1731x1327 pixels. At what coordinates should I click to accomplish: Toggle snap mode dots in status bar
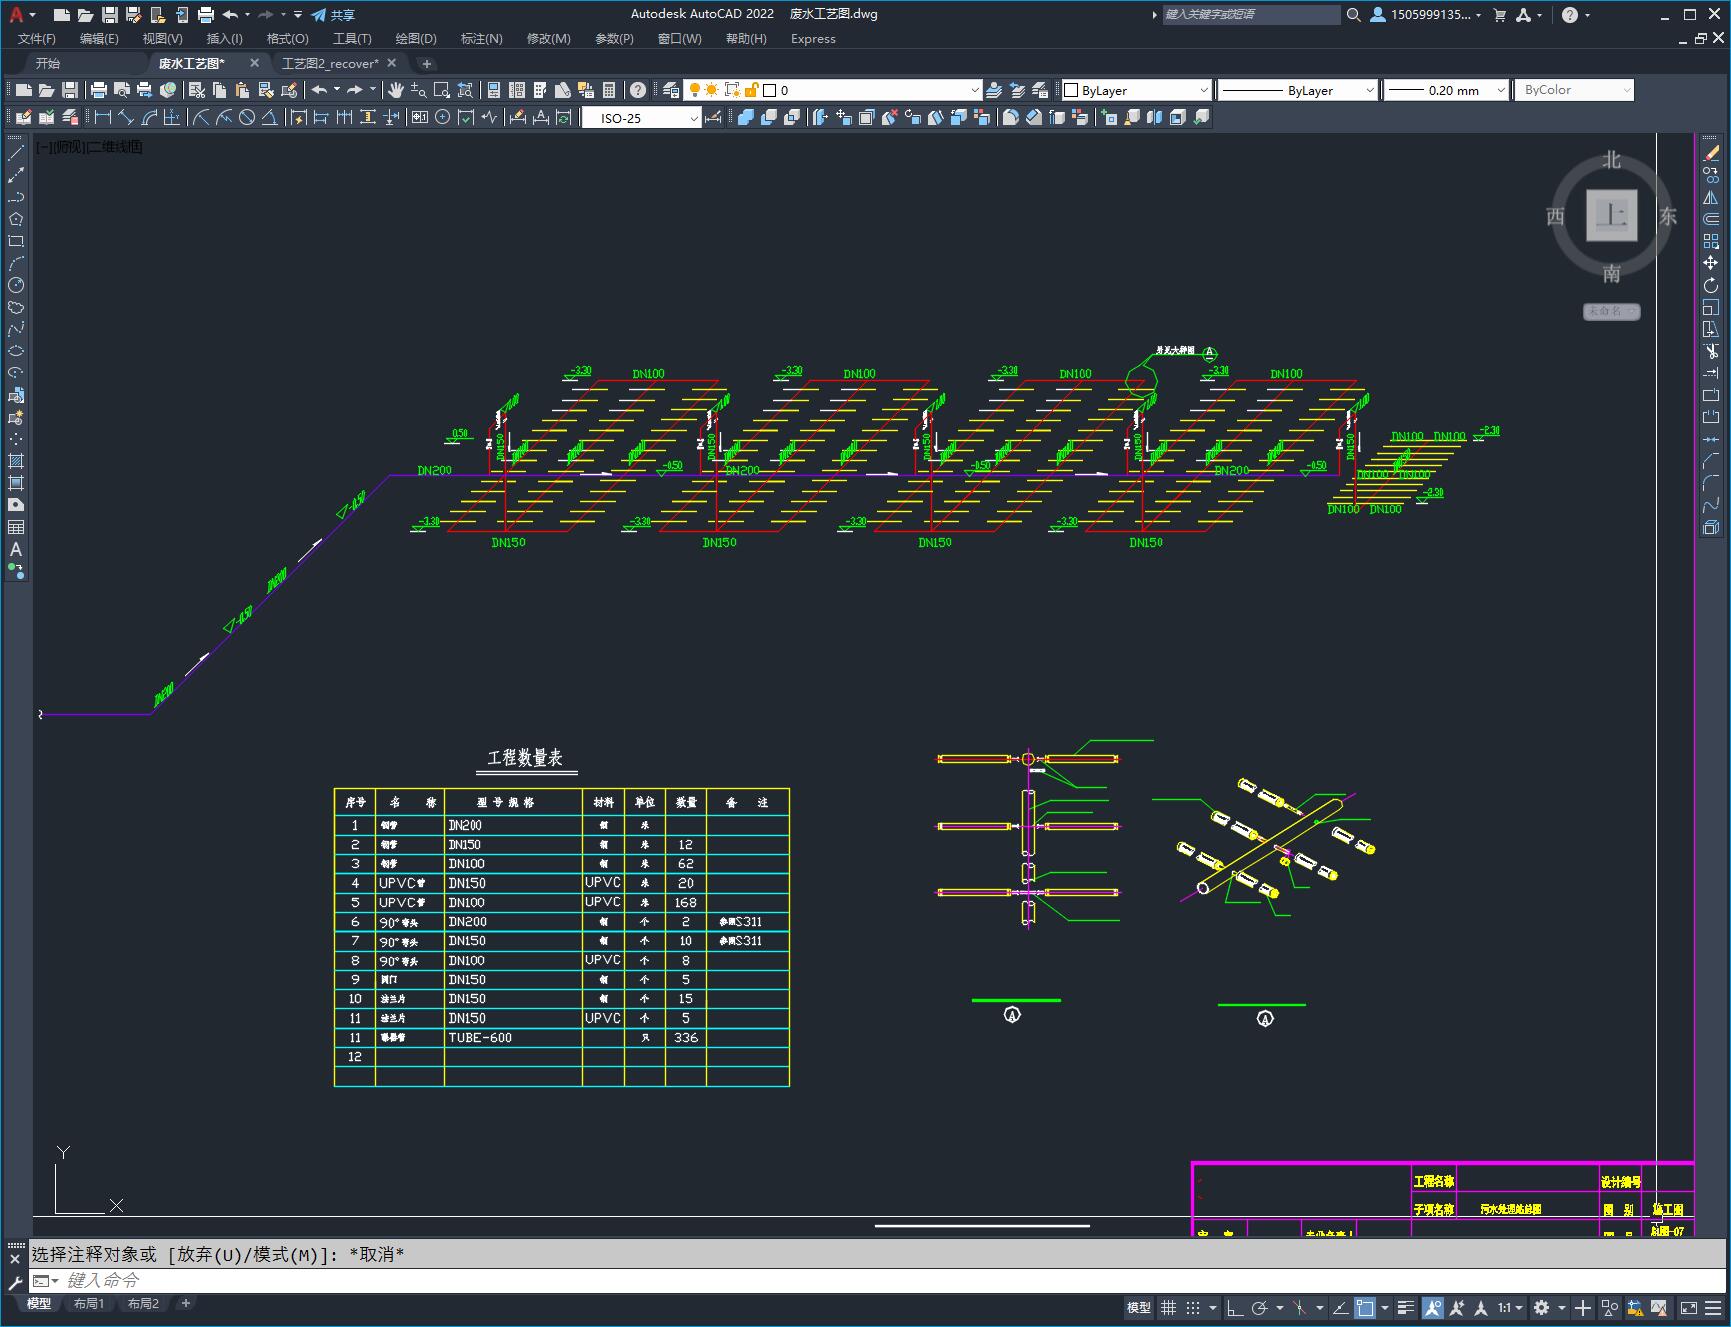click(1192, 1307)
